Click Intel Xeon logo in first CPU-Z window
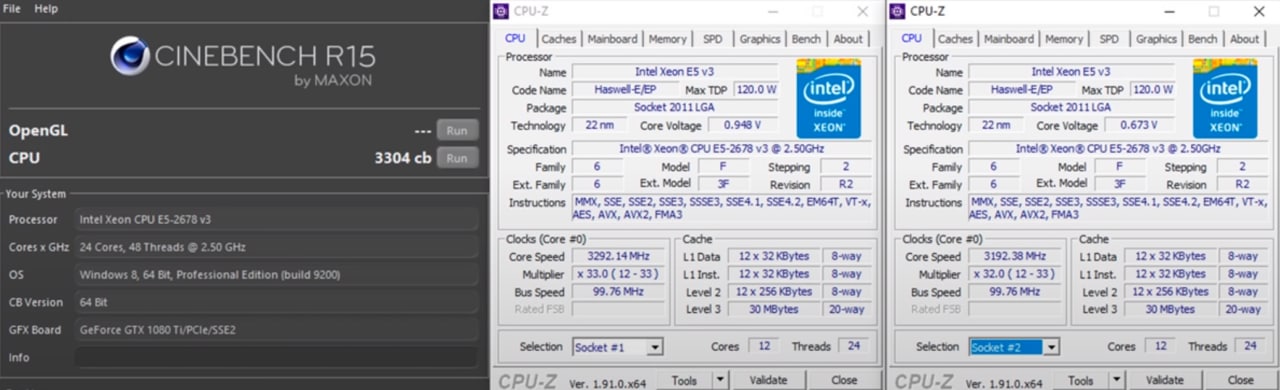The height and width of the screenshot is (390, 1280). click(828, 98)
